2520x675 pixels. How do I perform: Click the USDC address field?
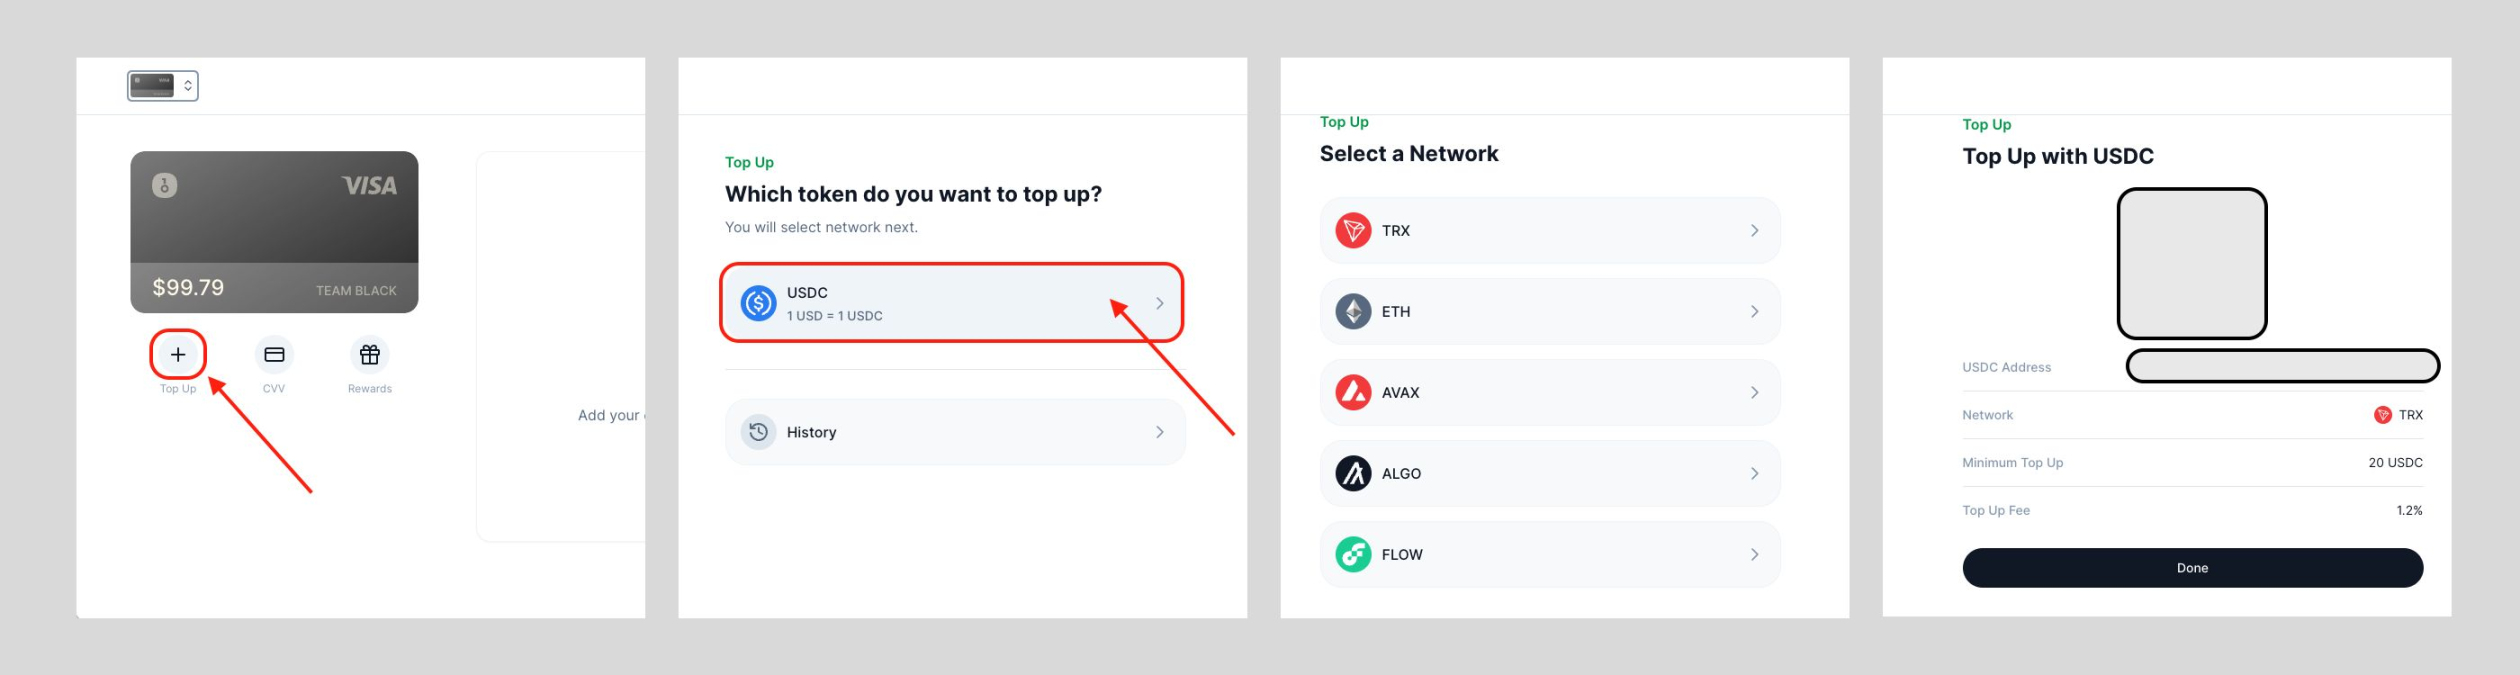tap(2282, 366)
